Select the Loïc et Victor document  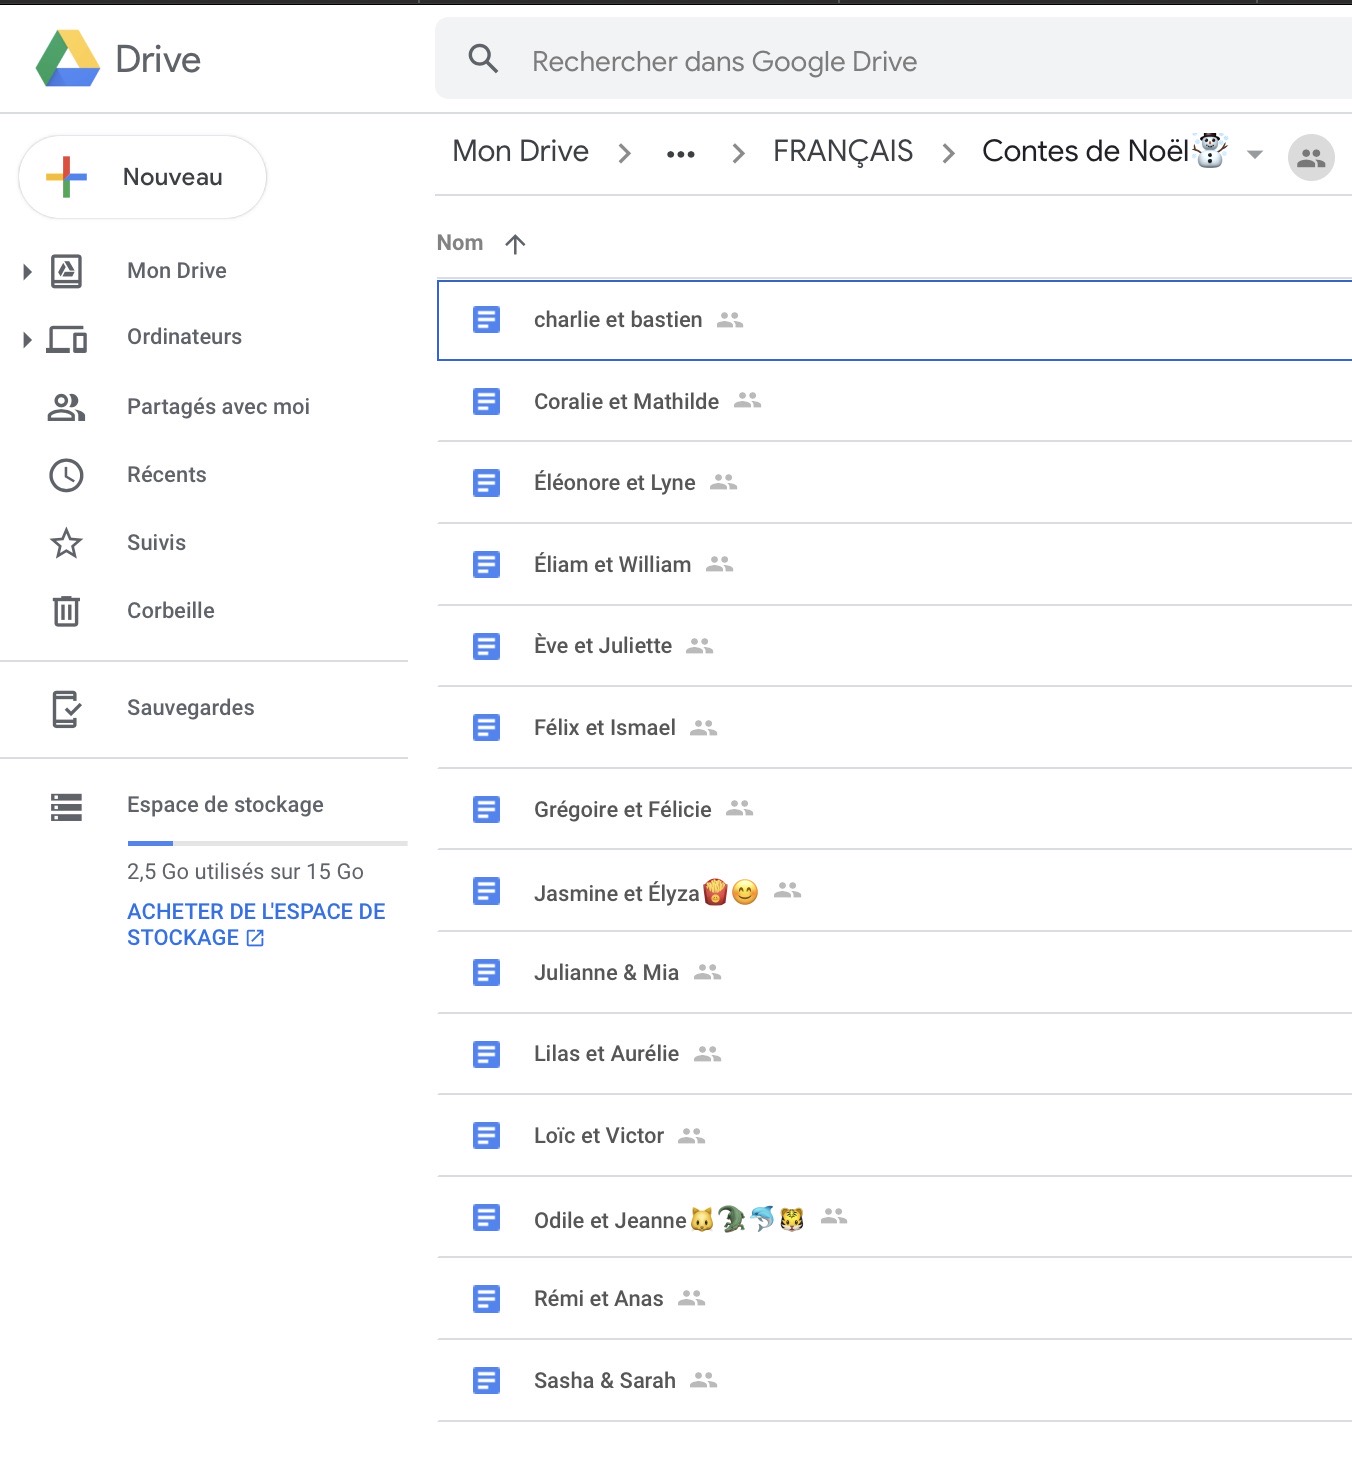coord(894,1136)
